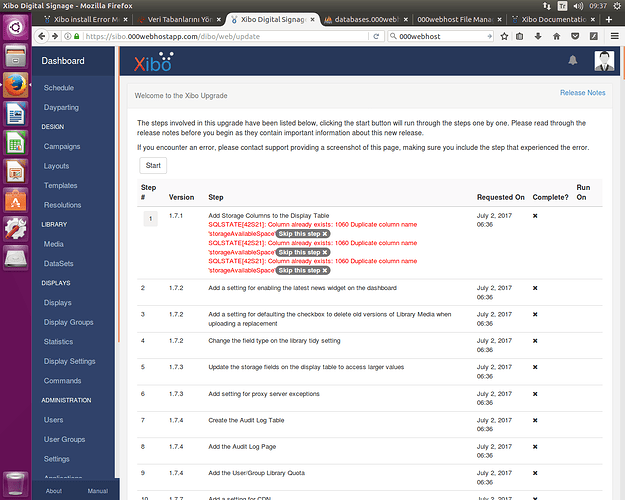The width and height of the screenshot is (625, 500).
Task: Open a new browser tab
Action: [609, 20]
